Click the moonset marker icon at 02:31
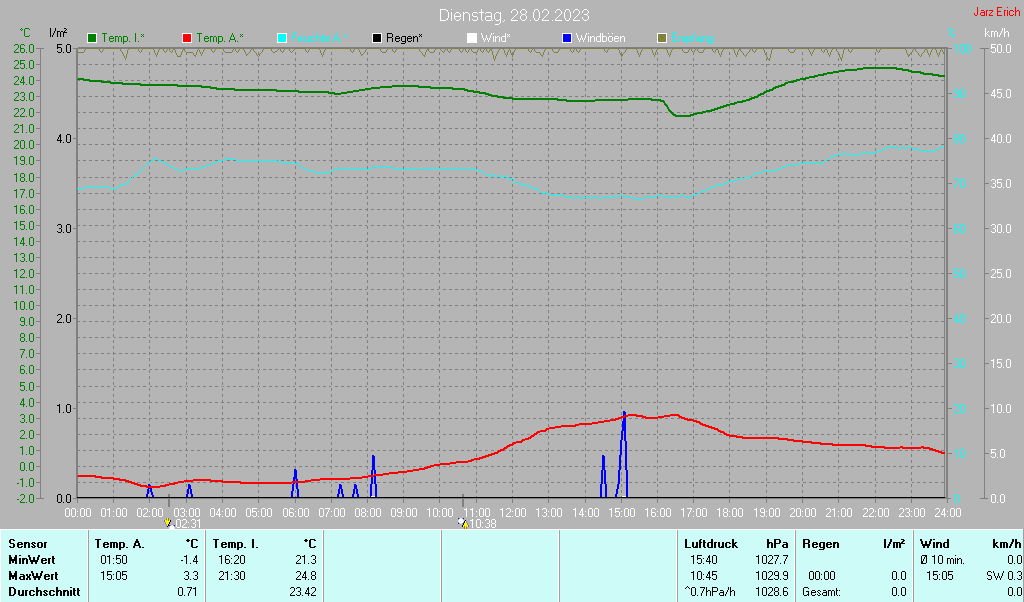Viewport: 1024px width, 602px height. 168,523
